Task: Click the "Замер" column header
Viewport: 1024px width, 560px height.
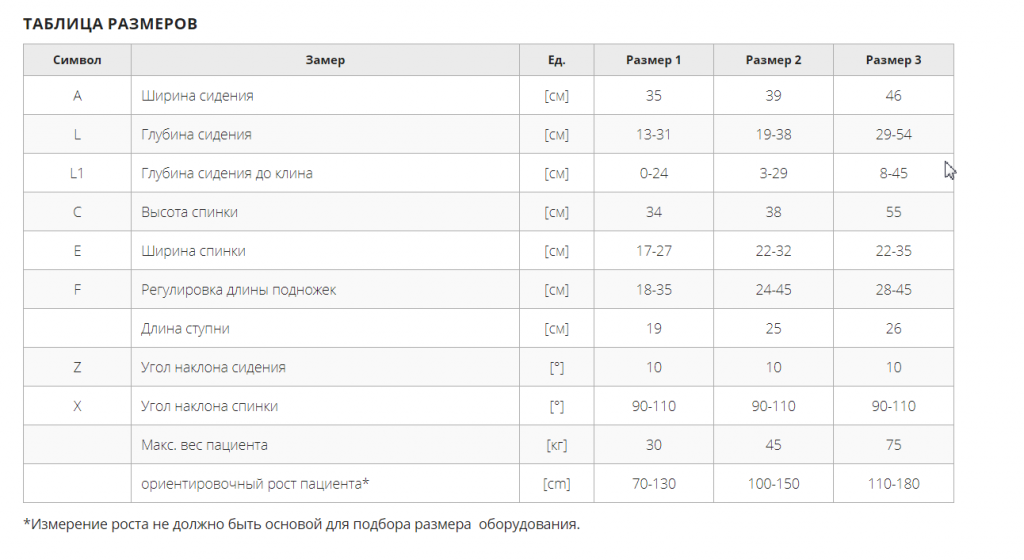Action: point(325,60)
